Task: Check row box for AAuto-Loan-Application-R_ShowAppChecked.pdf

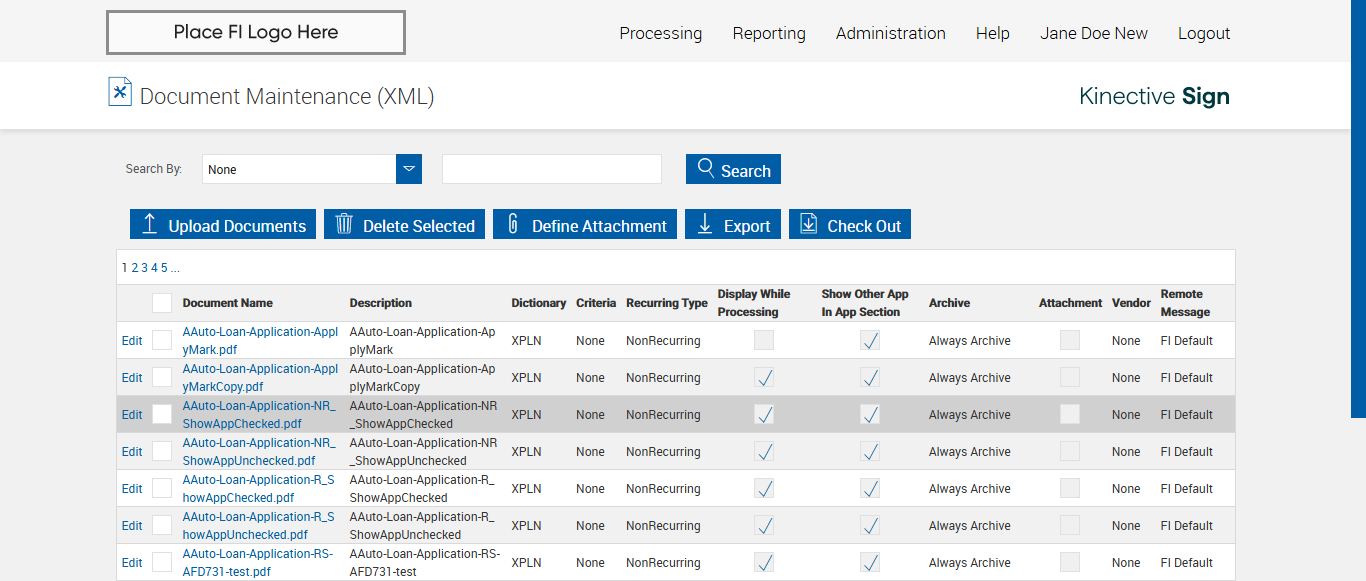Action: 162,489
